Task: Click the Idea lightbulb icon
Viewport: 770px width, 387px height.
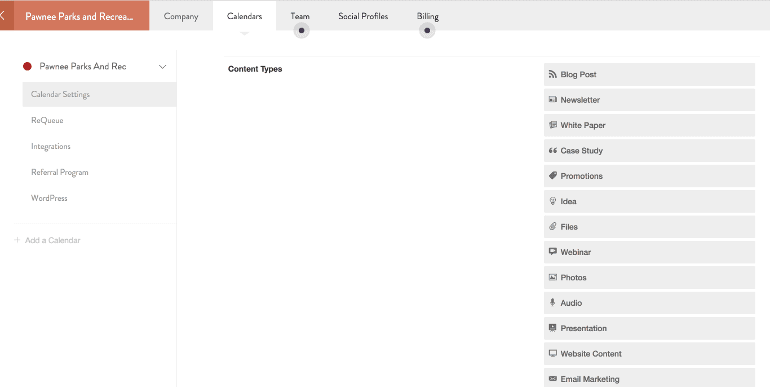Action: (552, 201)
